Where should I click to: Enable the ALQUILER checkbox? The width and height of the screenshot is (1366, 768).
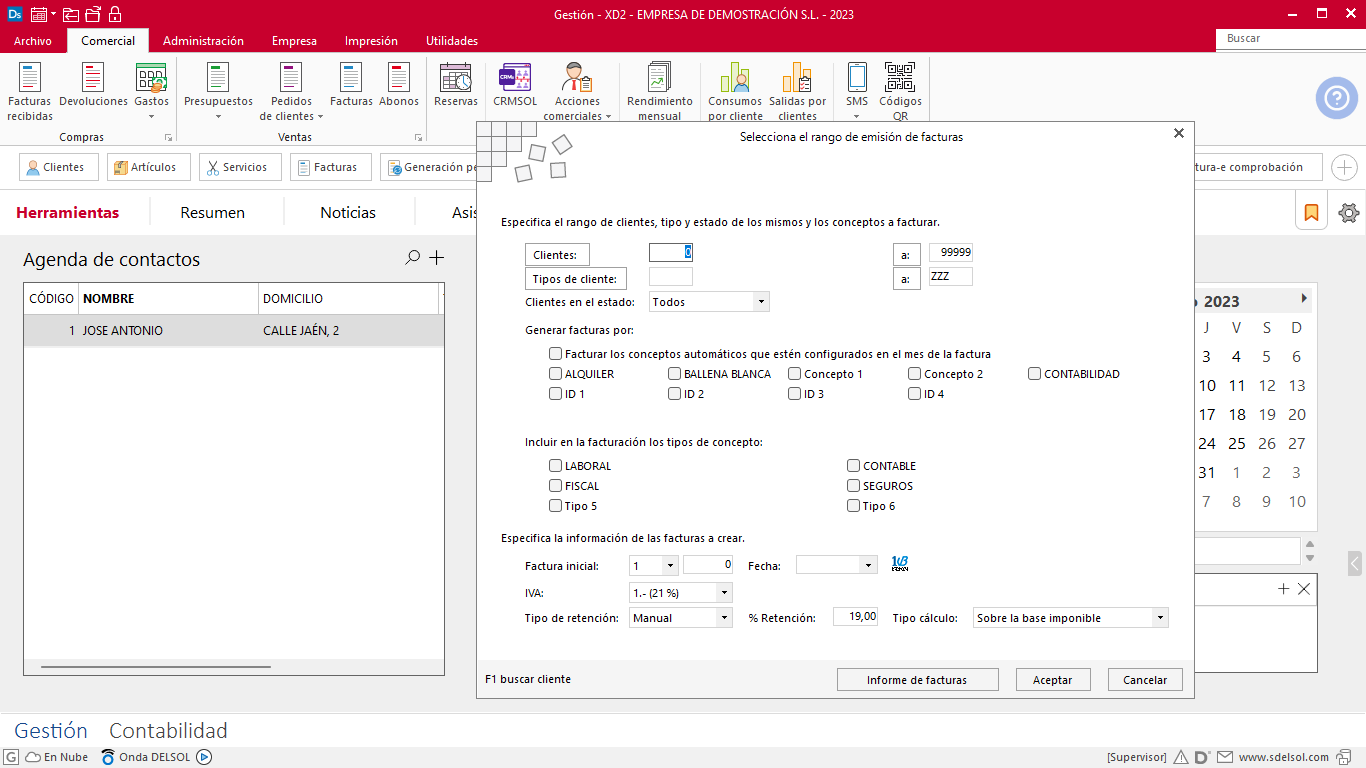click(556, 374)
